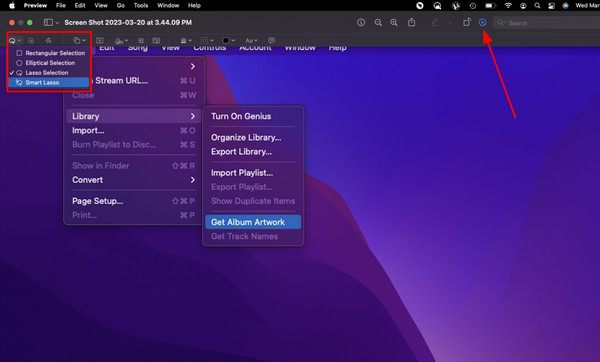Click 'Export Library...' in the image

[x=241, y=152]
